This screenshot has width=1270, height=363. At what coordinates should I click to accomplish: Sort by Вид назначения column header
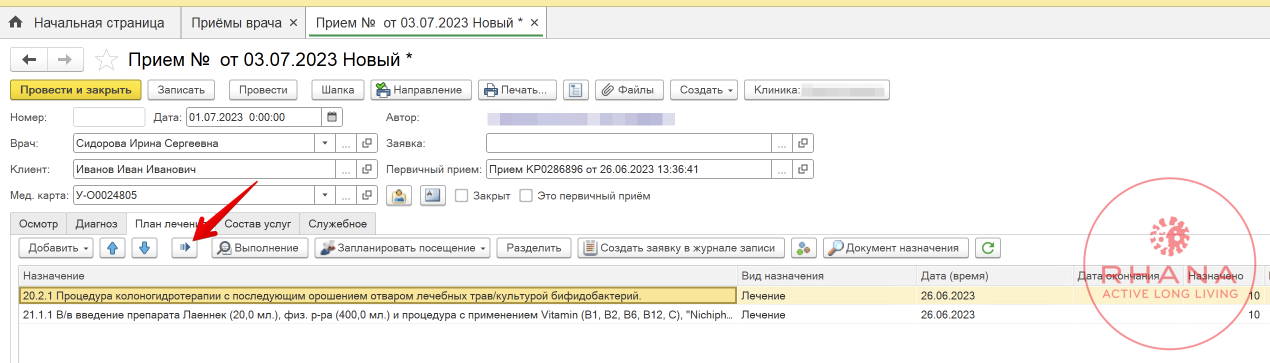pyautogui.click(x=826, y=275)
